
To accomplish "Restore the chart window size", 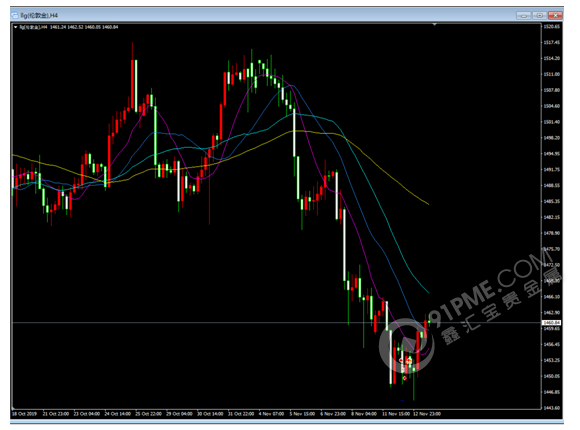I will tap(539, 15).
